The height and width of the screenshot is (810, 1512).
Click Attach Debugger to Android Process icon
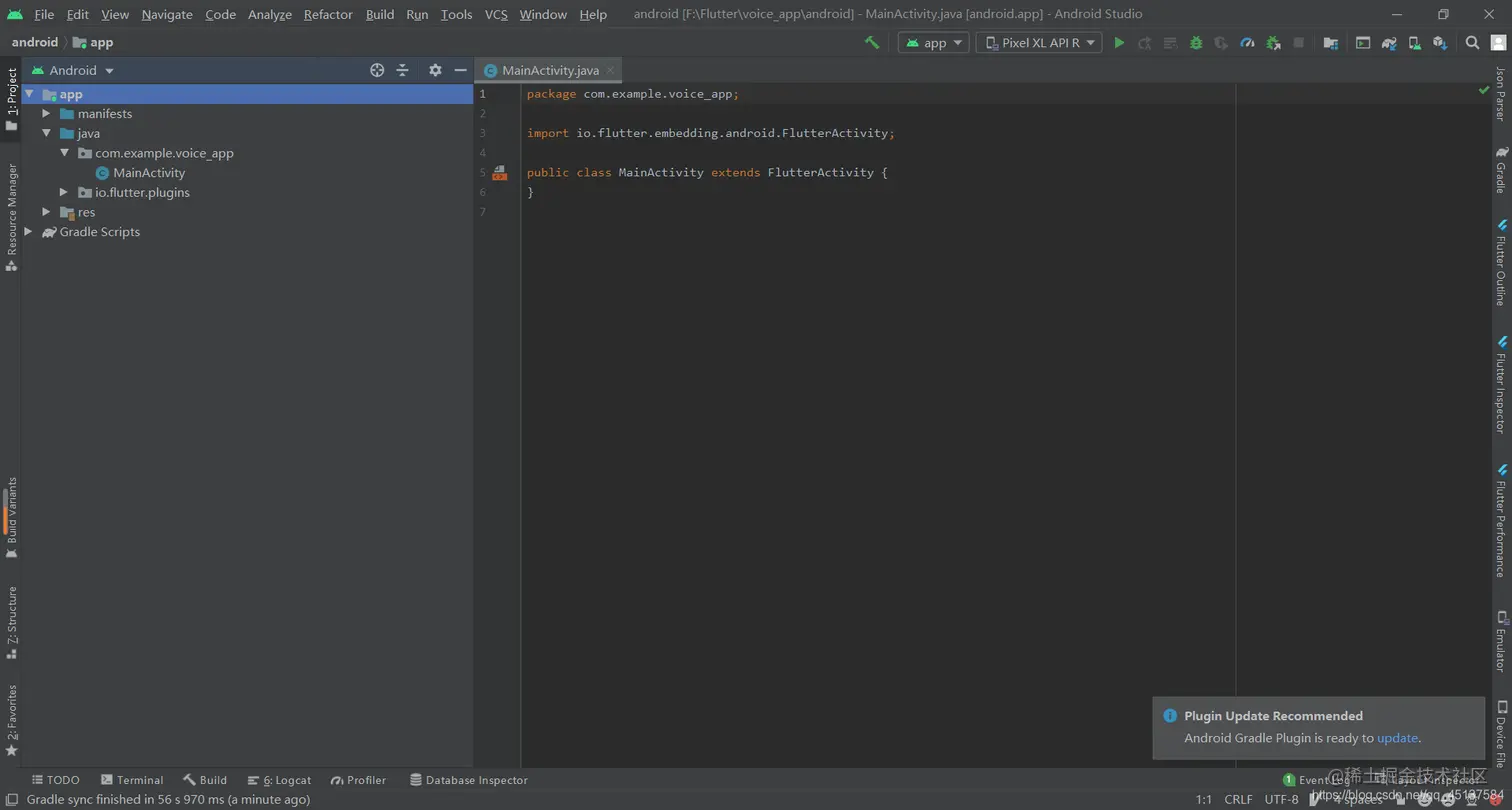(x=1273, y=42)
